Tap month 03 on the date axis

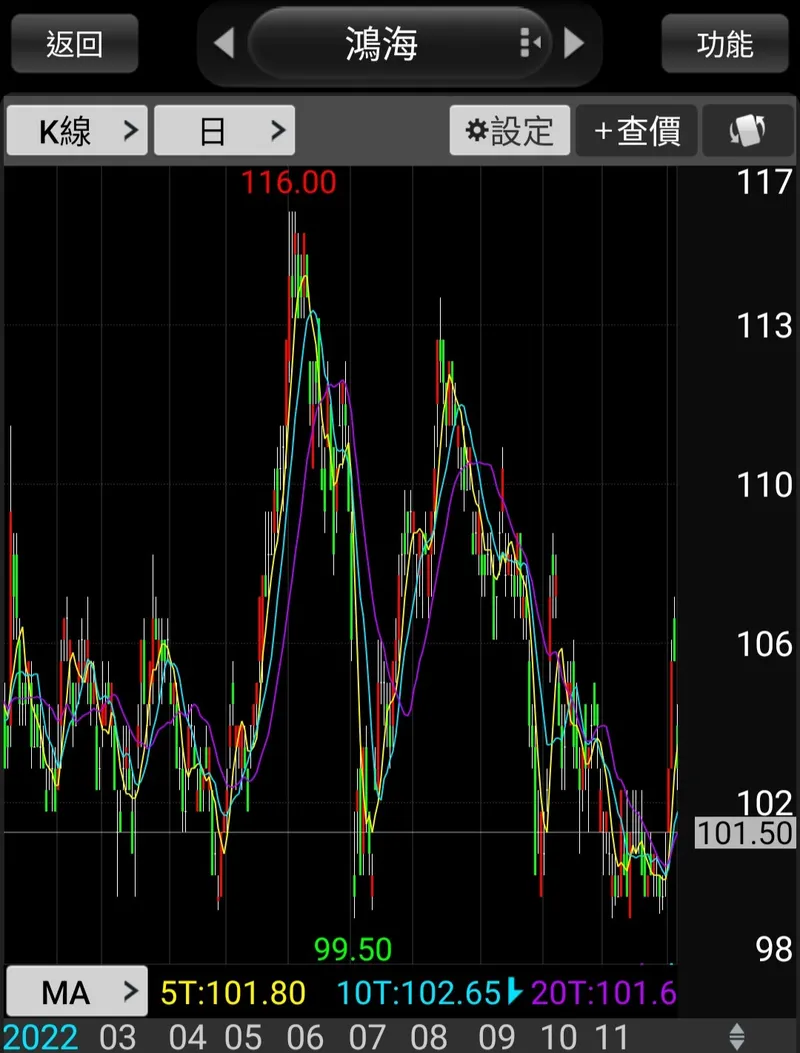(x=118, y=1037)
